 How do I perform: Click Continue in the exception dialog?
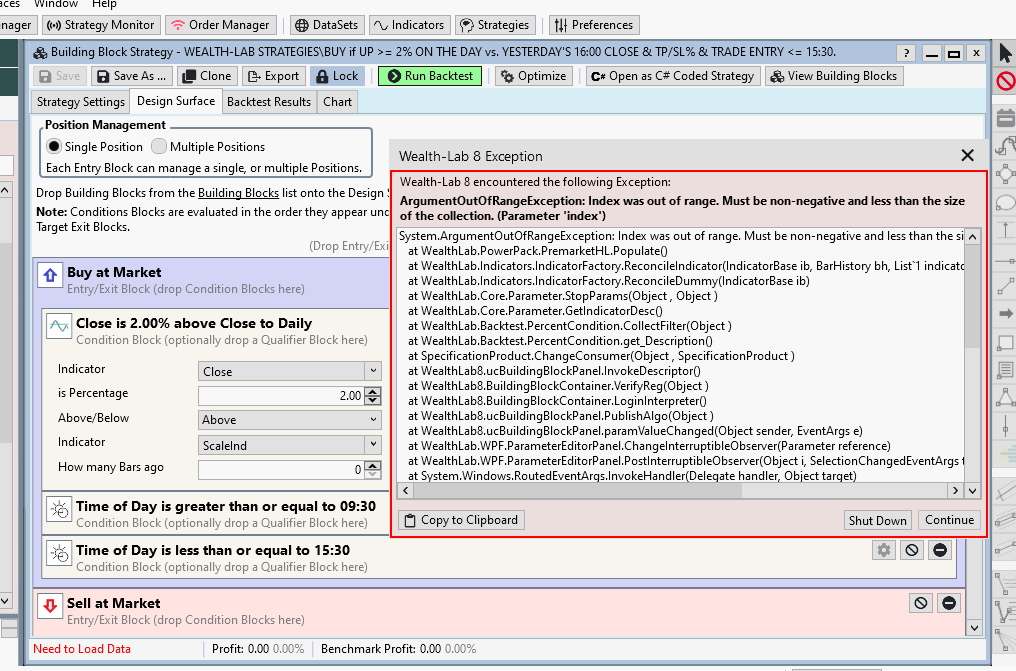pos(949,520)
